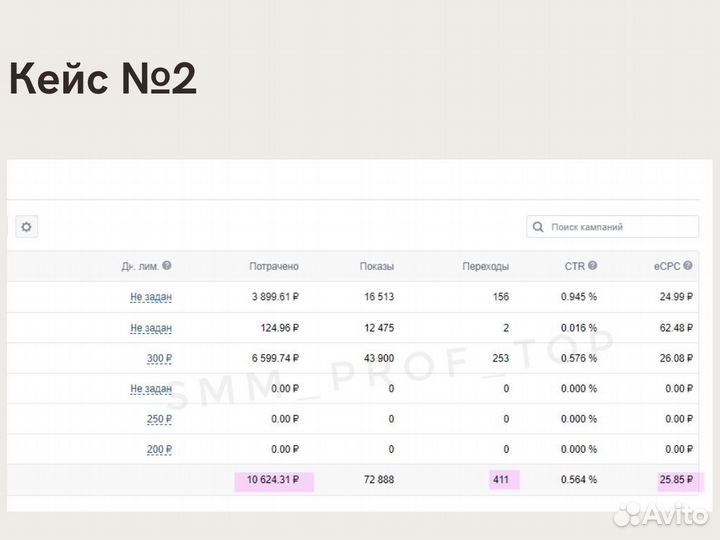Image resolution: width=720 pixels, height=540 pixels.
Task: Edit the 300 ₽ daily limit
Action: pyautogui.click(x=159, y=358)
